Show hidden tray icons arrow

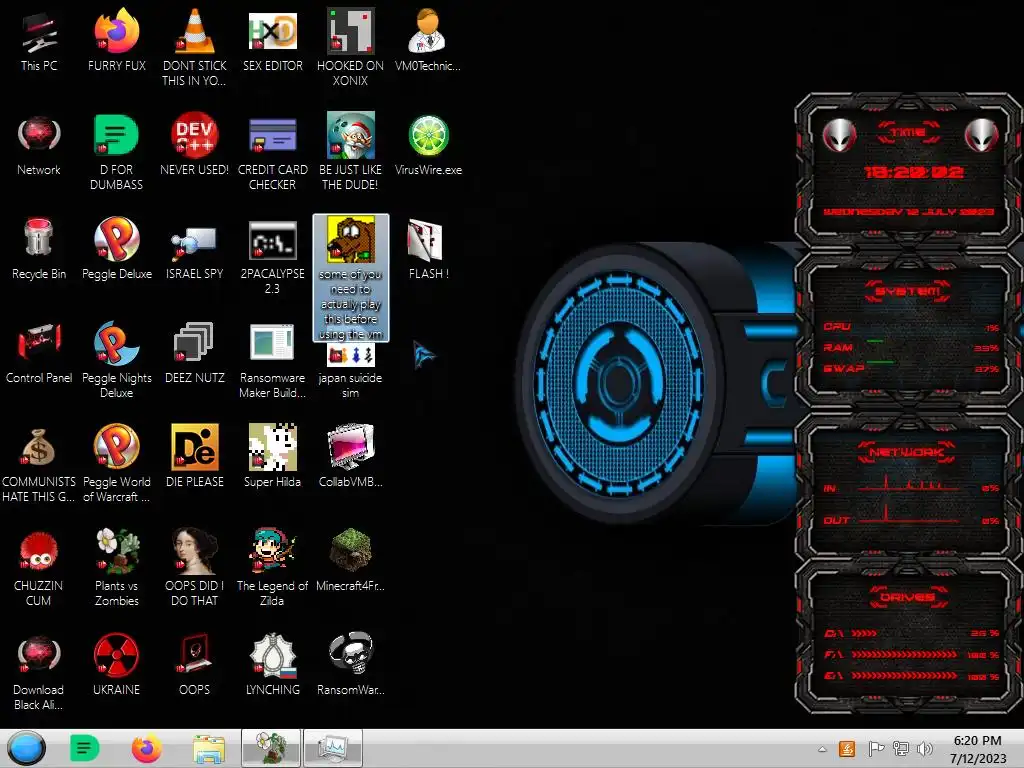(822, 749)
